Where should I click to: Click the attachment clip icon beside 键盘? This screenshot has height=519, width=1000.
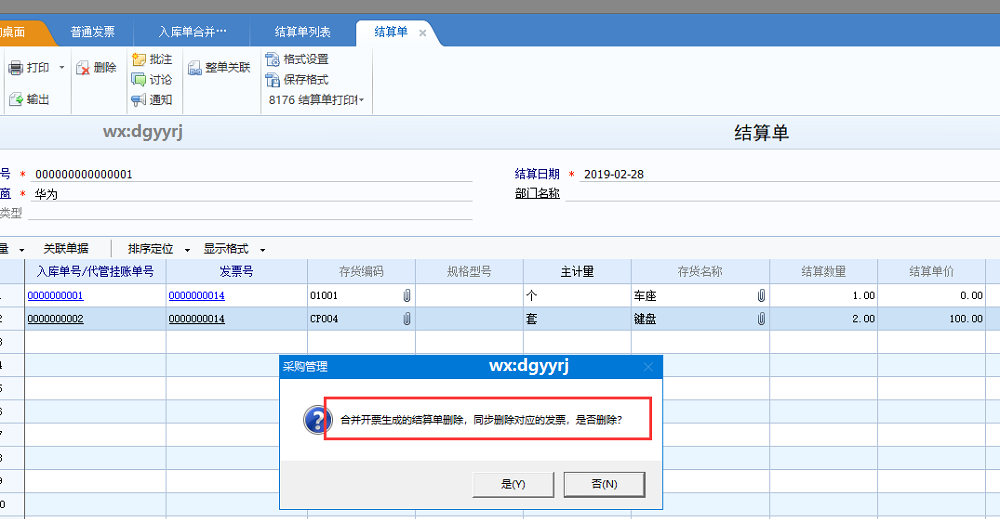761,319
